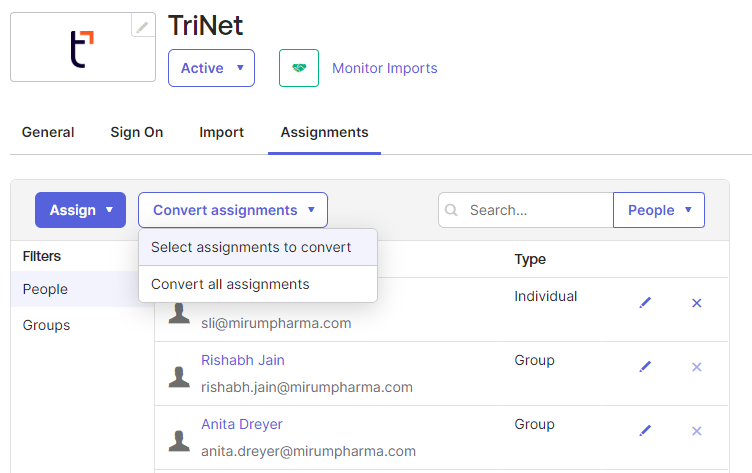
Task: Open the People search scope dropdown
Action: (x=658, y=210)
